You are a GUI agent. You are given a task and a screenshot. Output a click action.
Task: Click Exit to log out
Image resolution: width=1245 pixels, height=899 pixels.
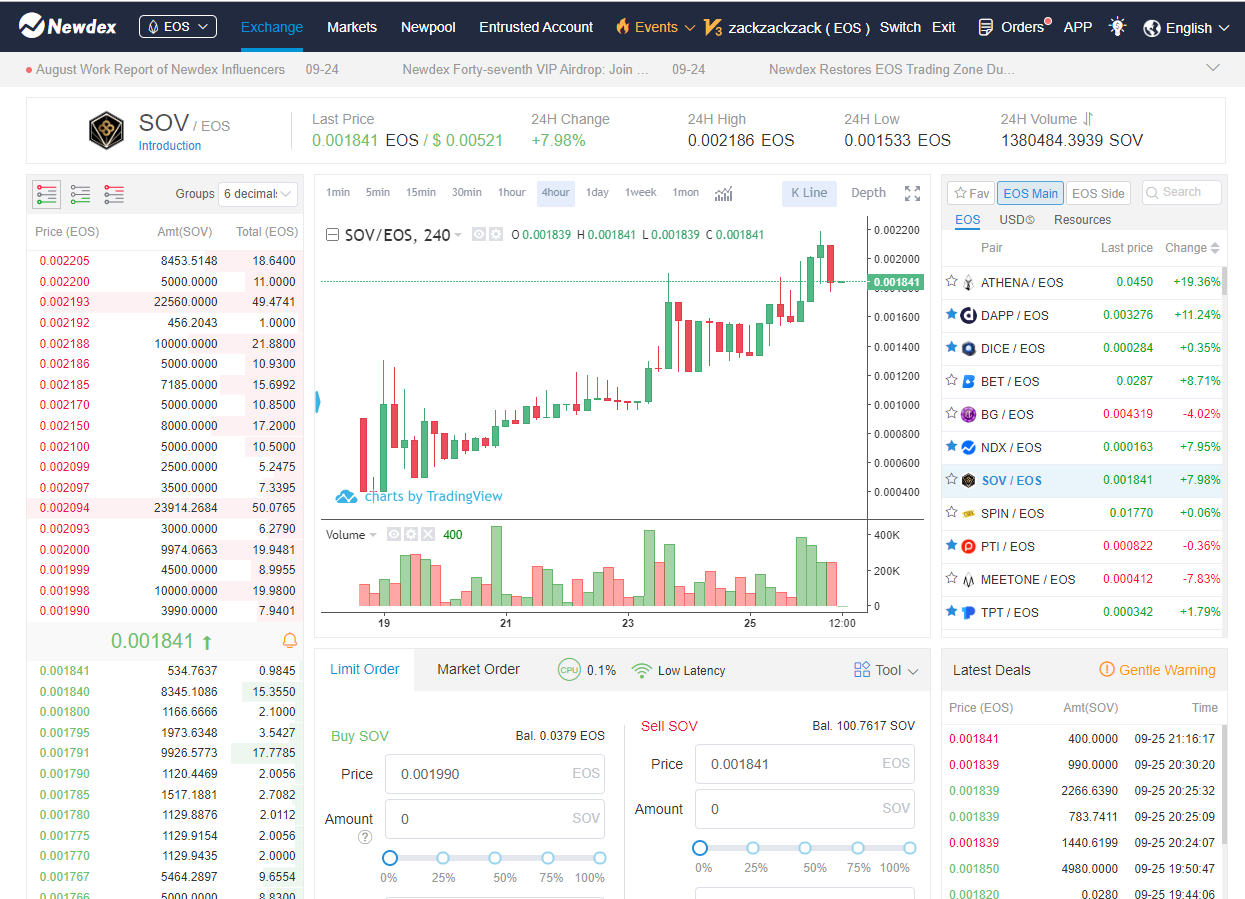pyautogui.click(x=944, y=27)
